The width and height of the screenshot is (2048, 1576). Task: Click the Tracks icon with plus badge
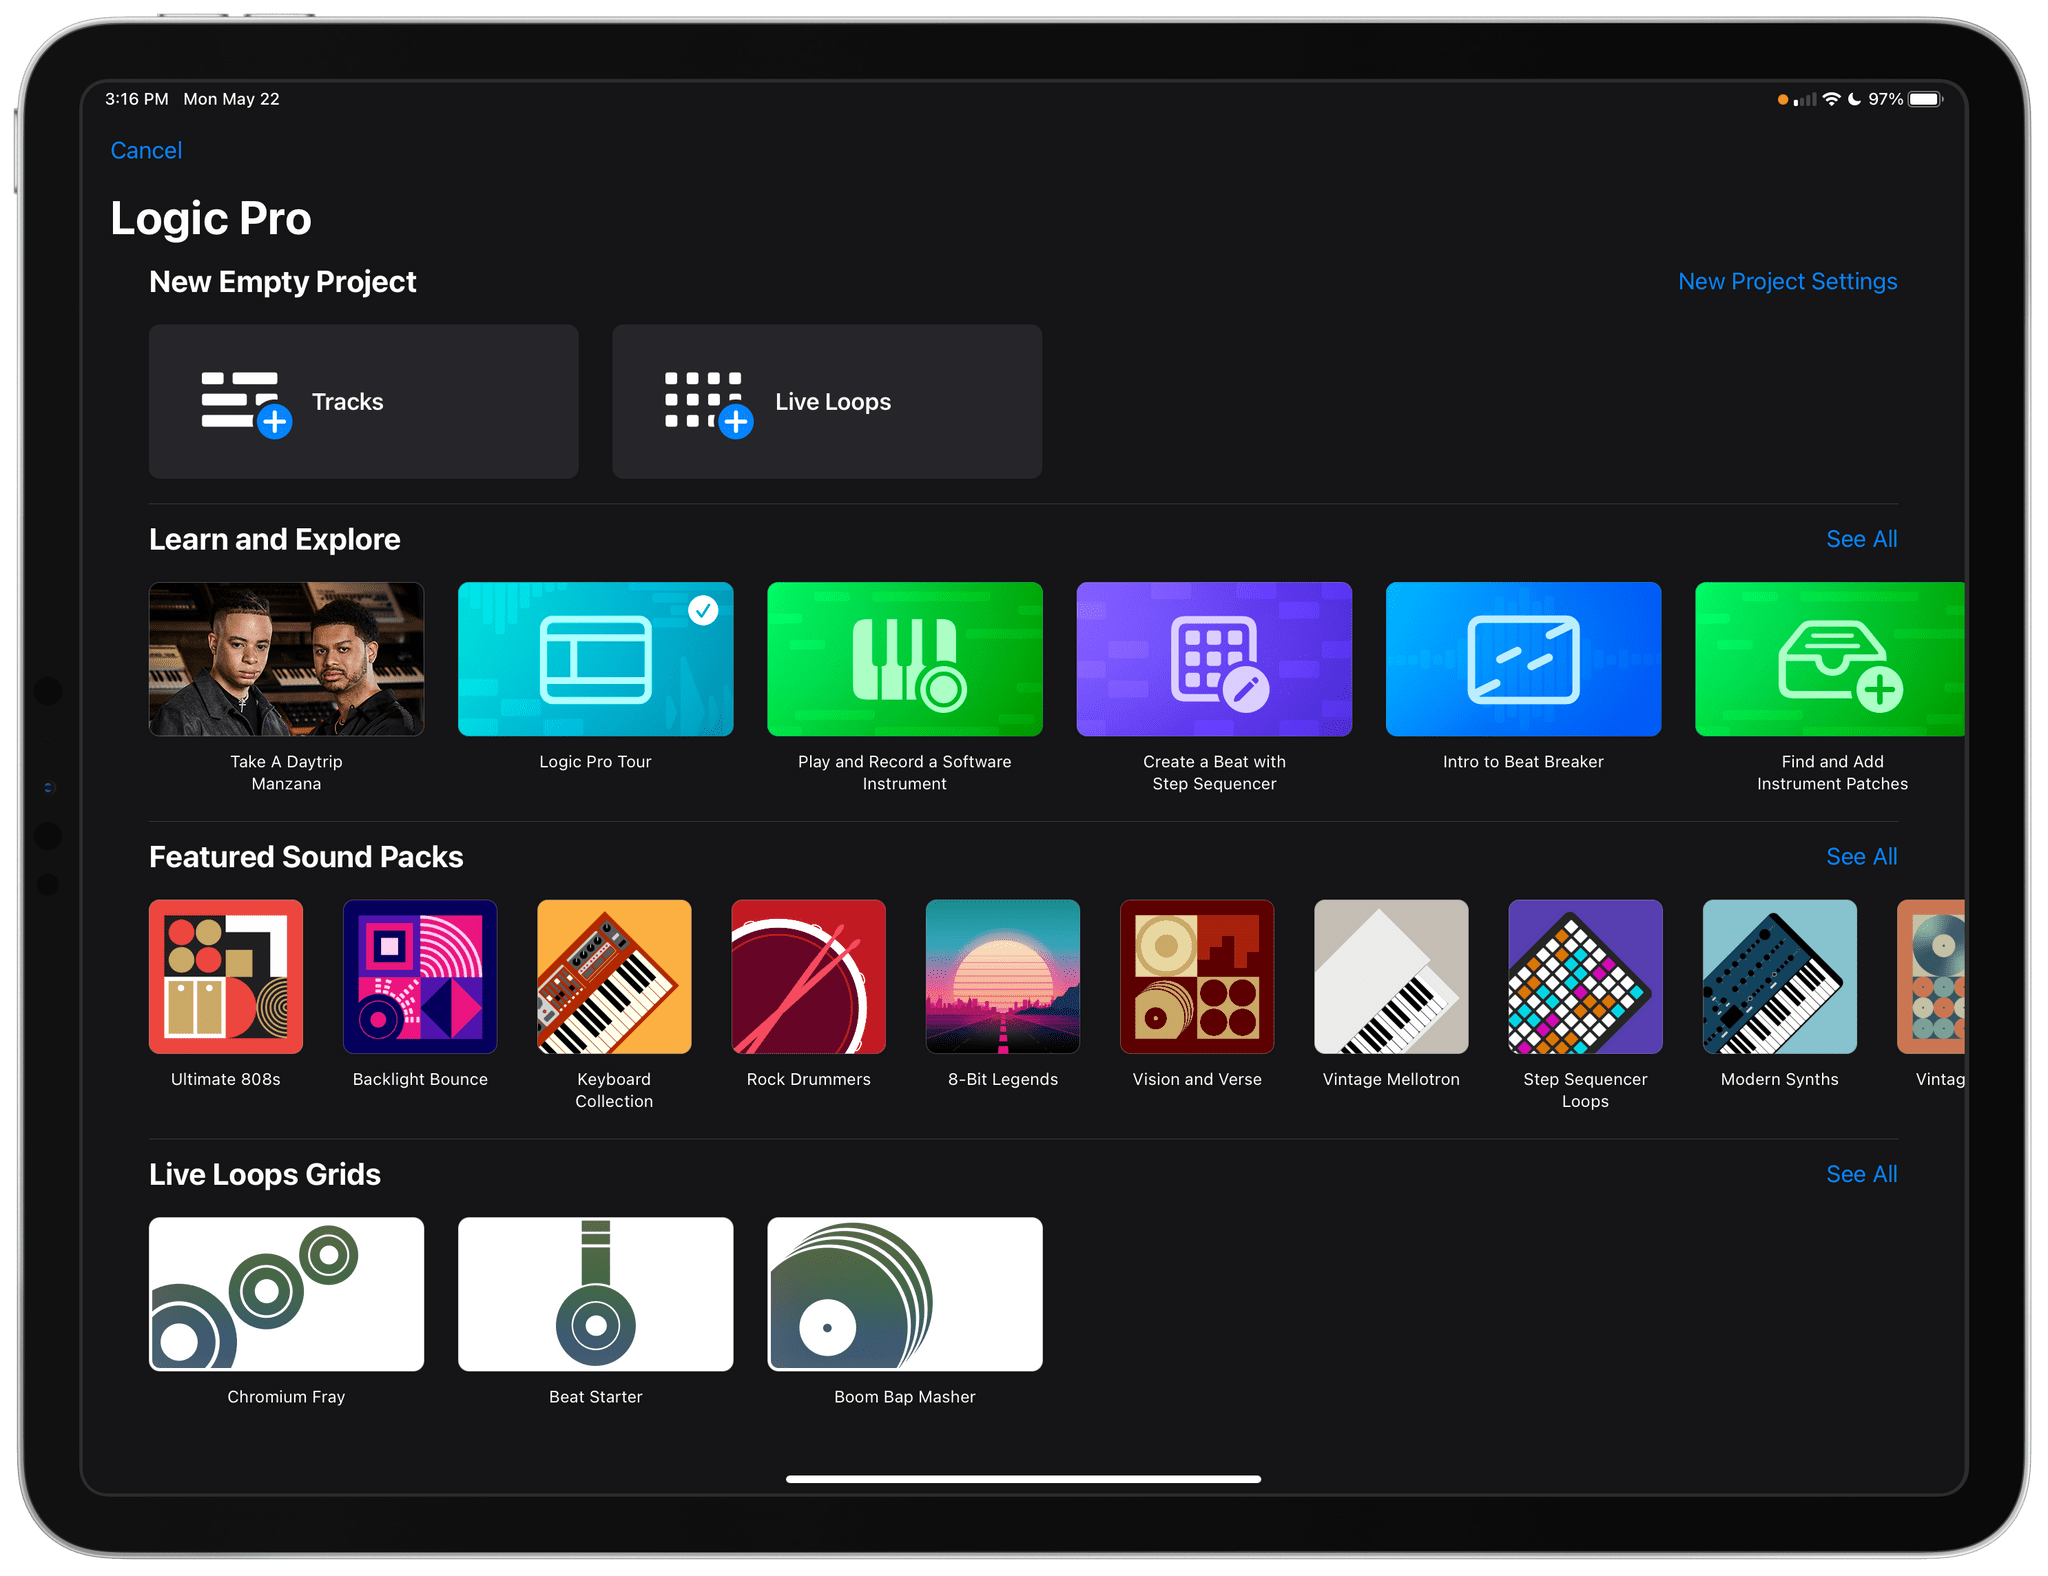(x=246, y=404)
